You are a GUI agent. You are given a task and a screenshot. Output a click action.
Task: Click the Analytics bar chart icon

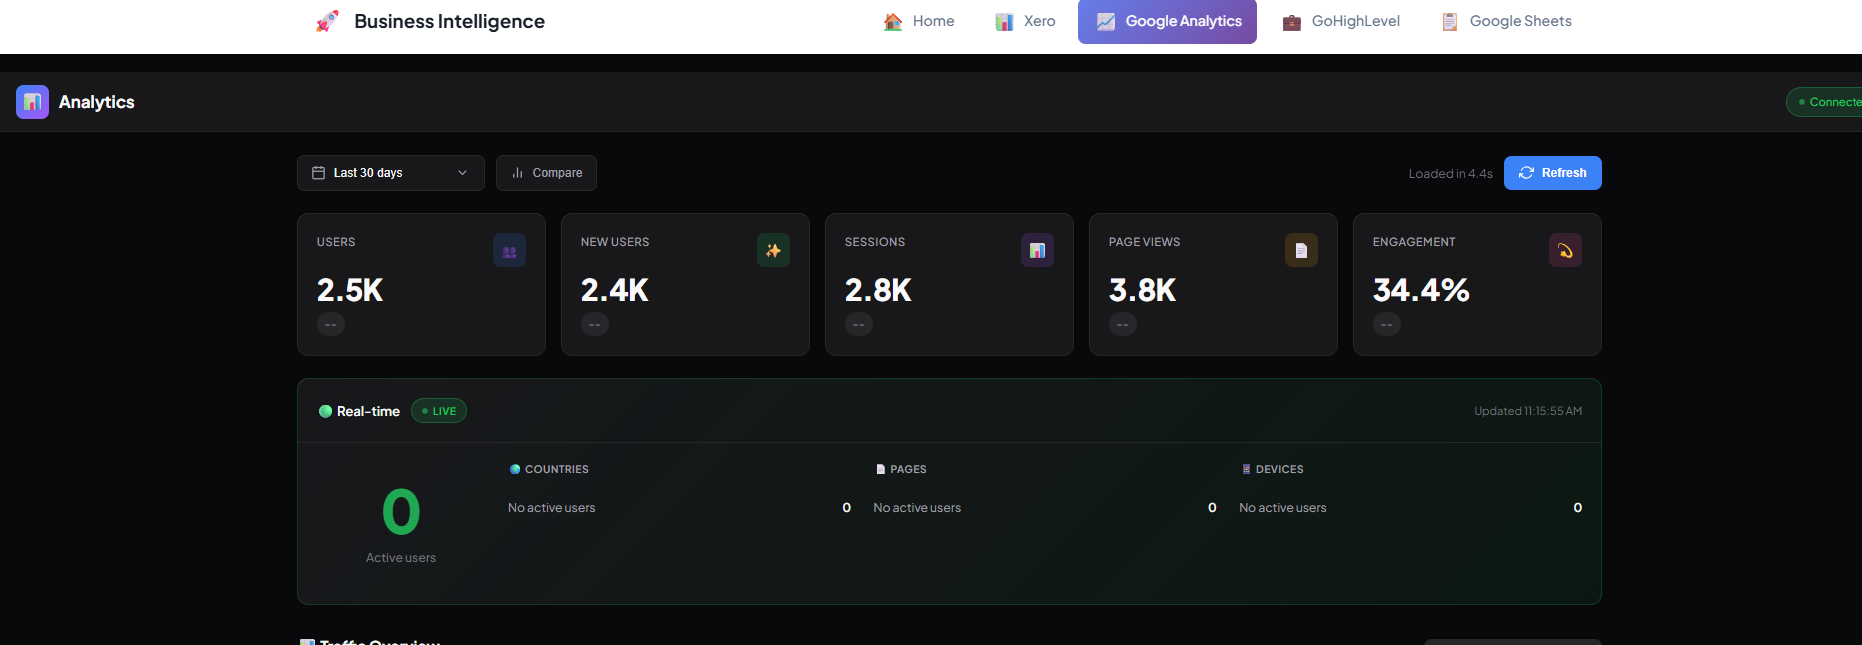coord(32,102)
